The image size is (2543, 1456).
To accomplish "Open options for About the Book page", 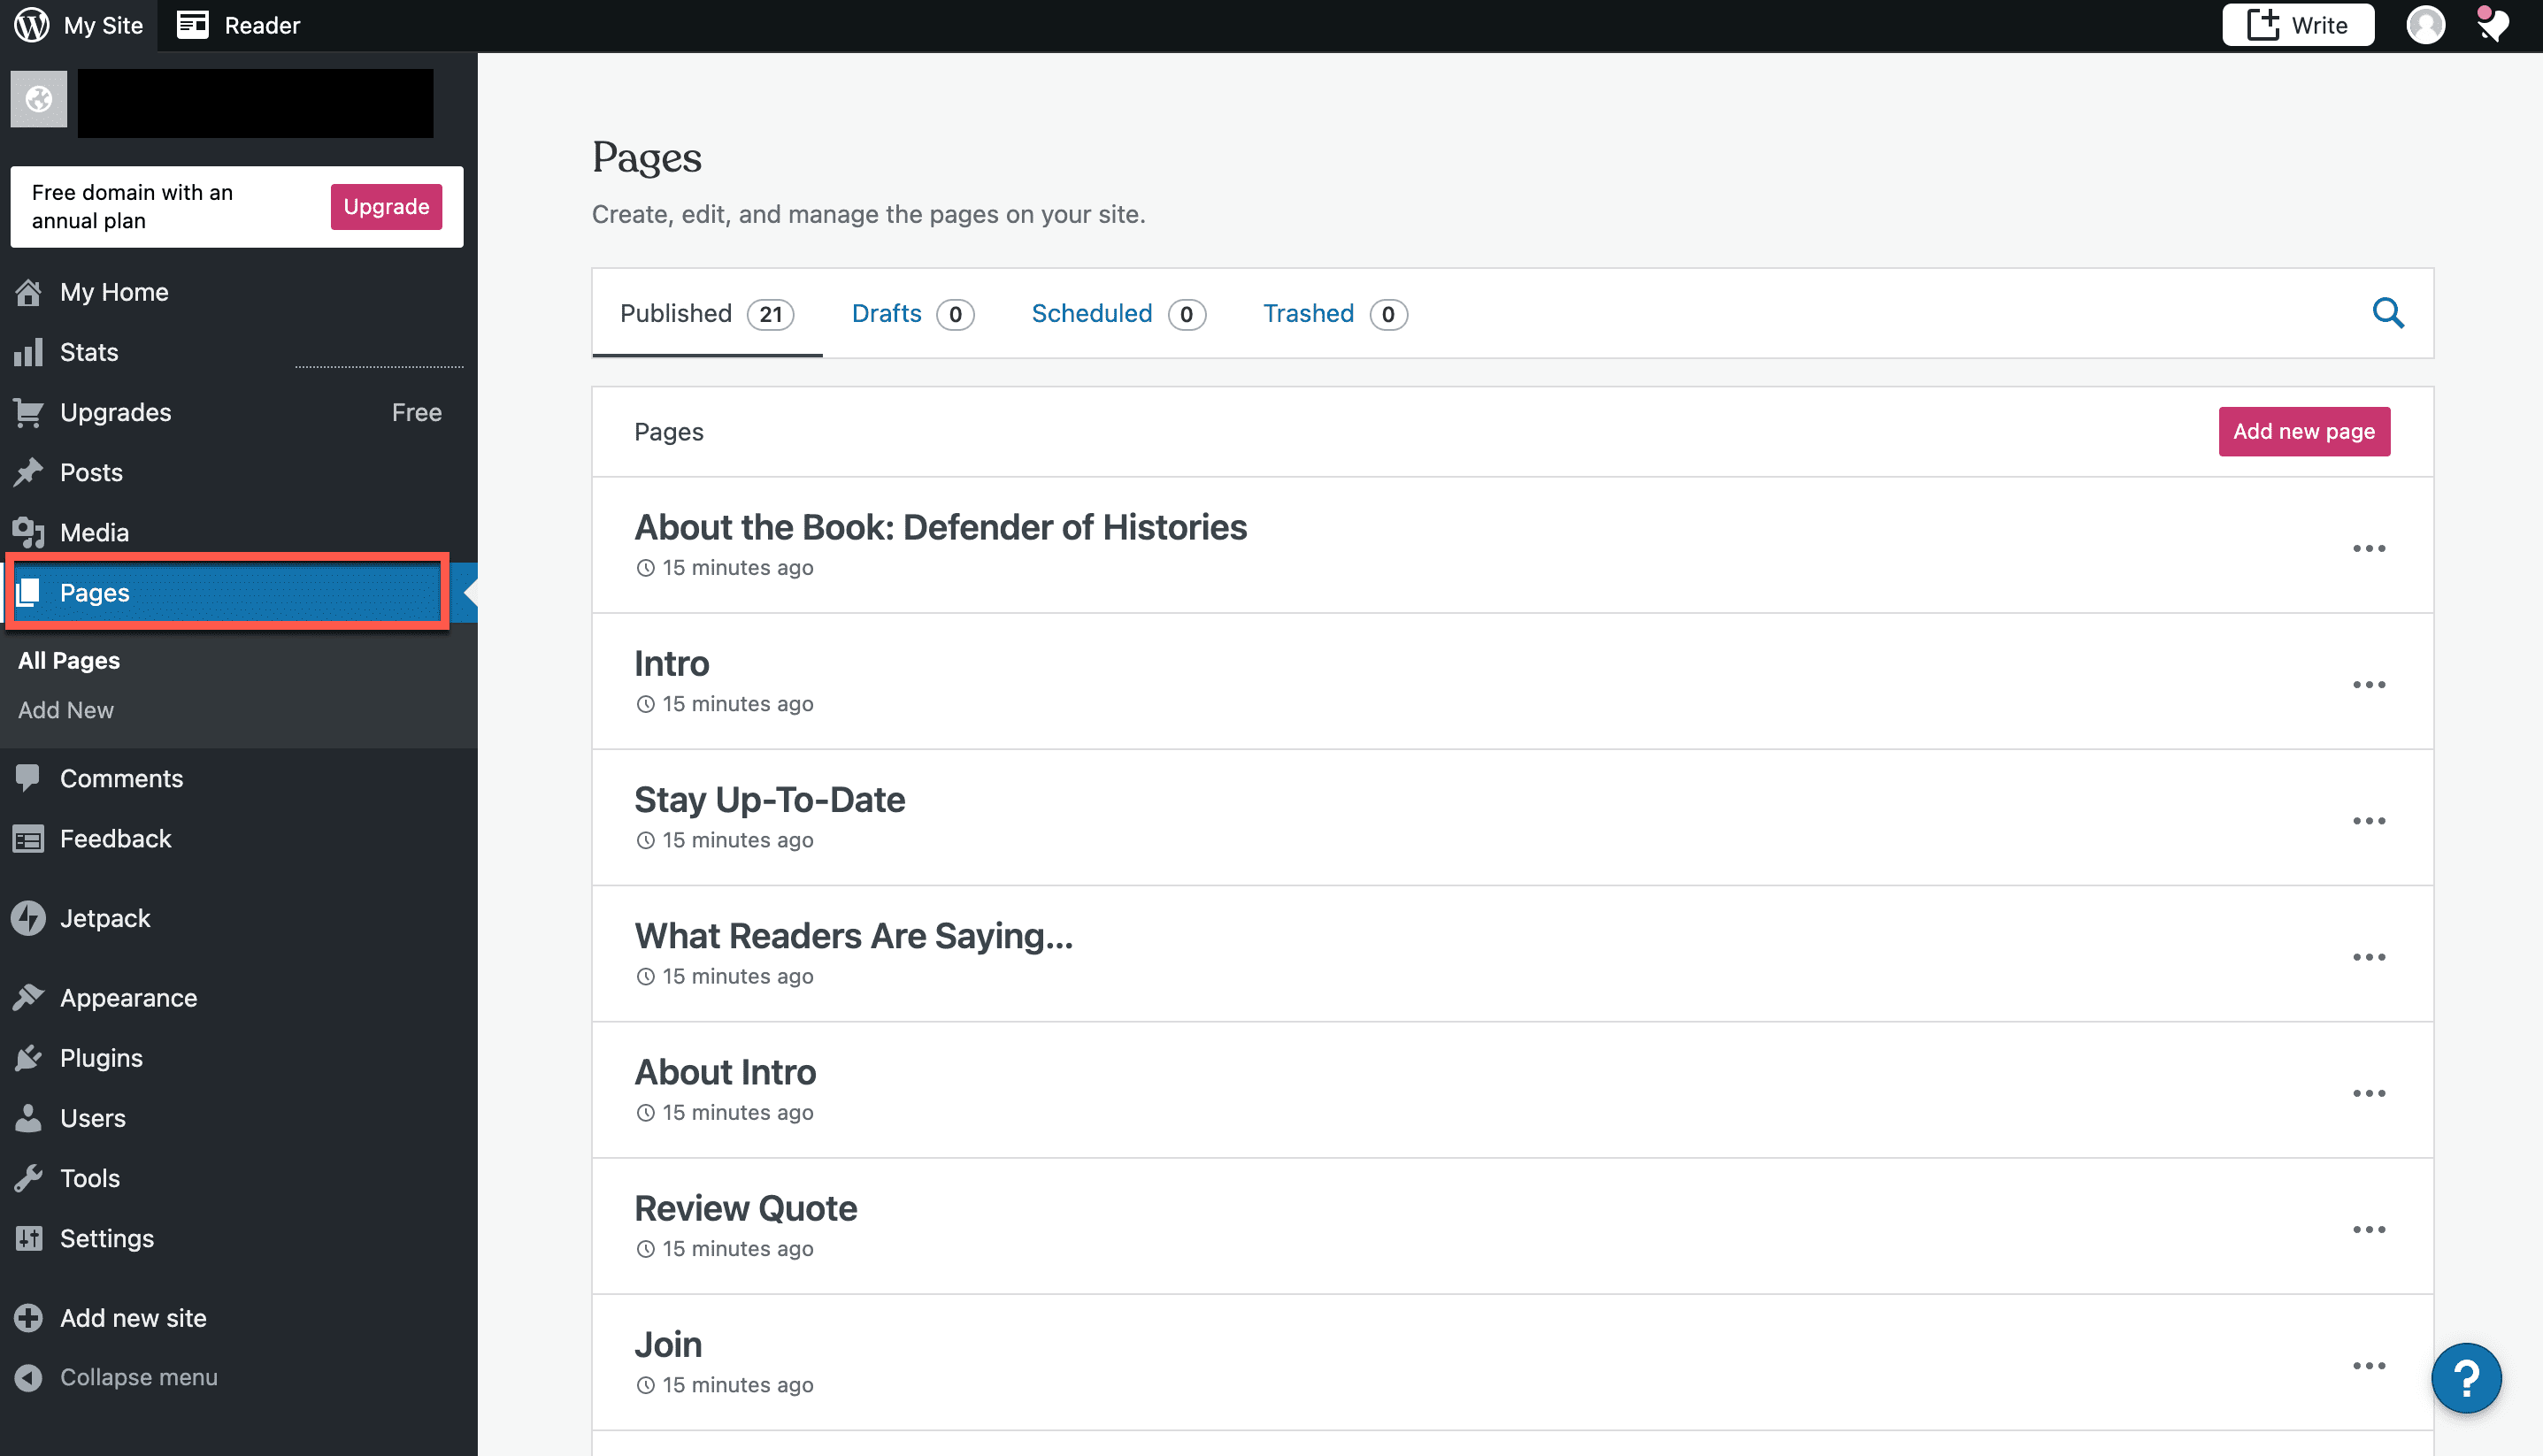I will pos(2368,548).
